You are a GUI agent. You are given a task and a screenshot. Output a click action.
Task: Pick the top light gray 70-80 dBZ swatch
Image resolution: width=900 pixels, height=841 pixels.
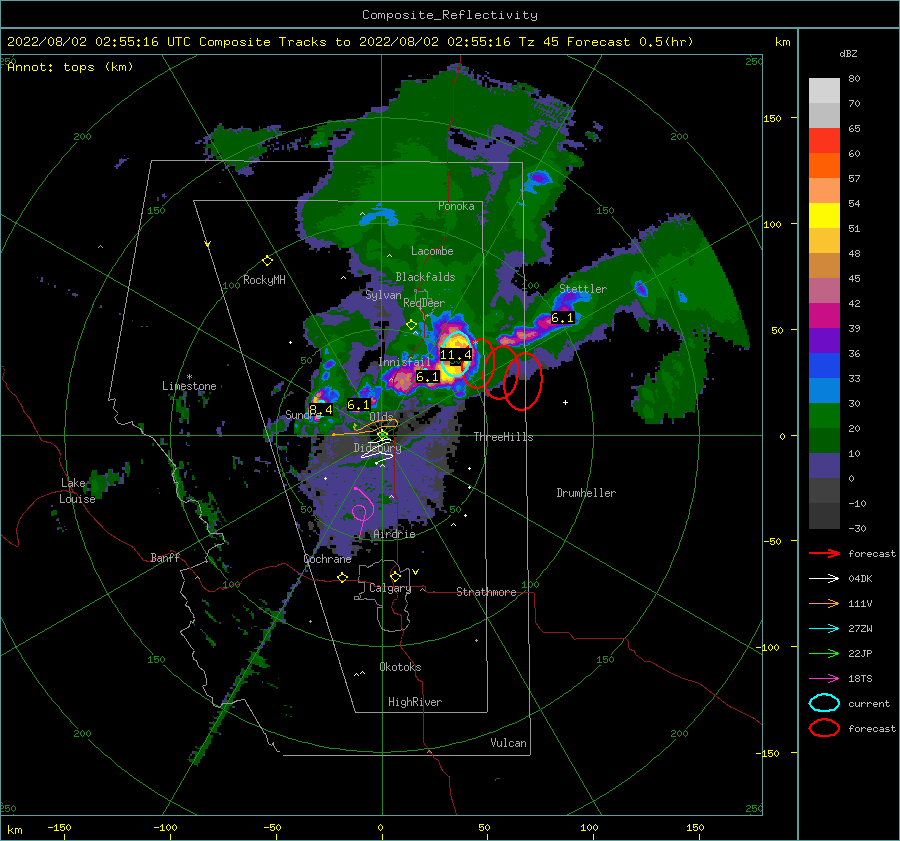tap(824, 91)
